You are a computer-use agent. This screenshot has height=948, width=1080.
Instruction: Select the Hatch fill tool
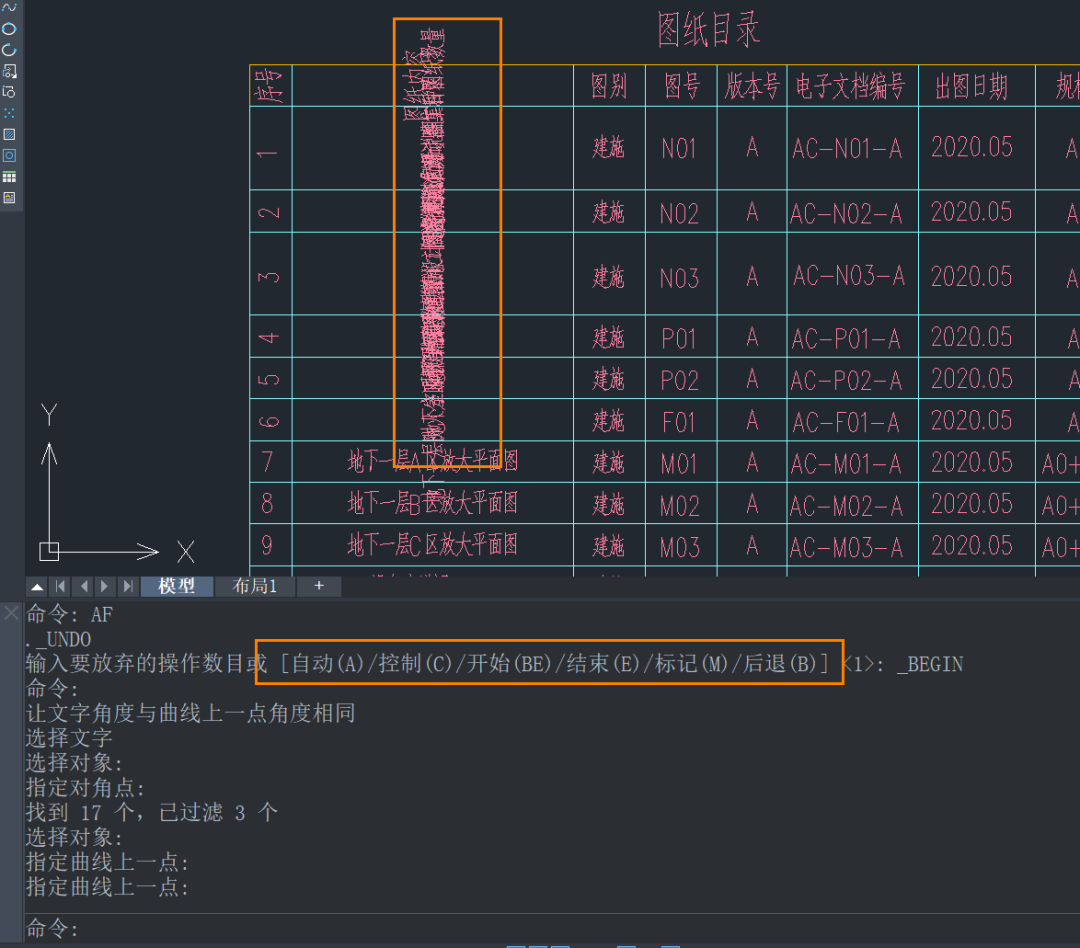(10, 134)
